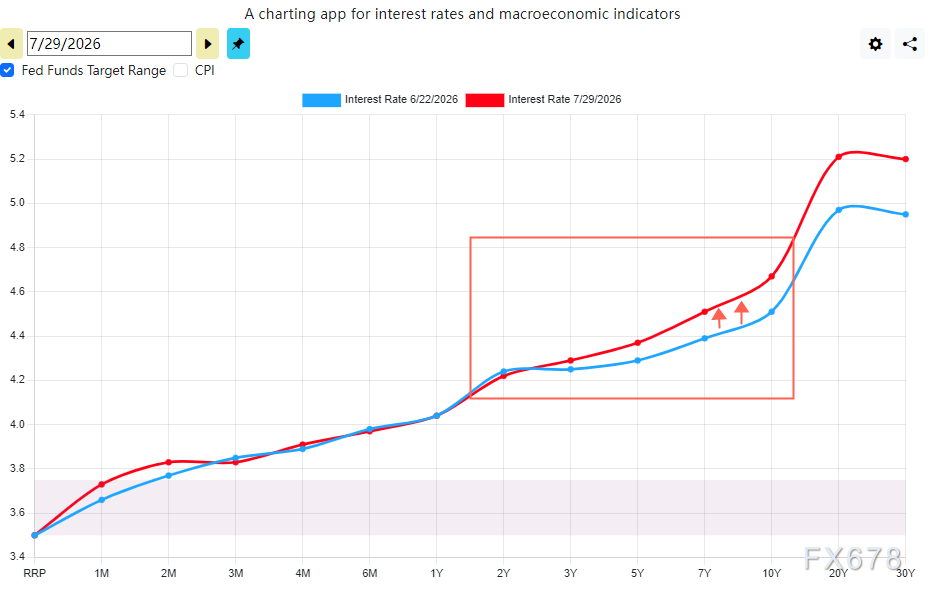The height and width of the screenshot is (594, 932).
Task: Select the blue 7Y data point
Action: (705, 338)
